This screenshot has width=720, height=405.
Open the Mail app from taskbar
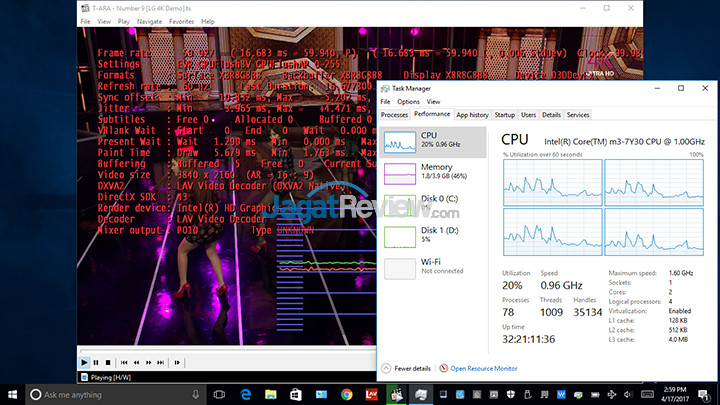321,394
